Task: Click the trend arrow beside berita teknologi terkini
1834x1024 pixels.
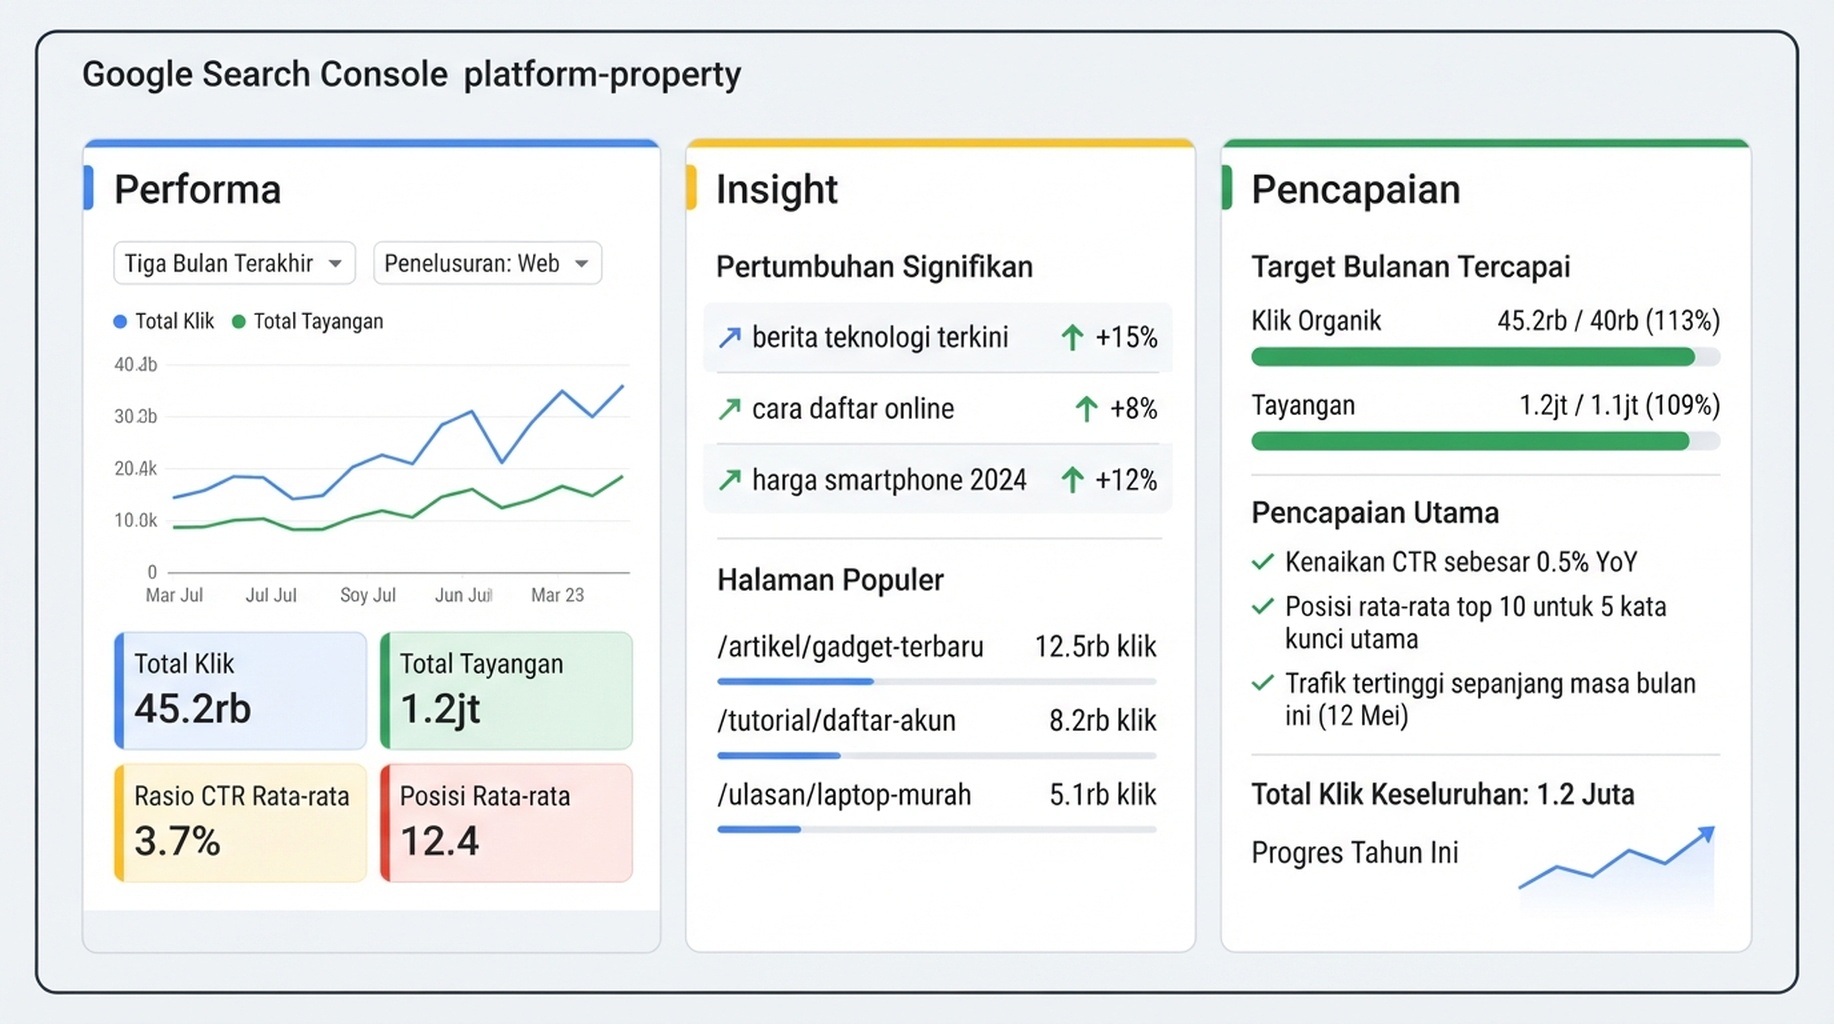Action: tap(730, 338)
